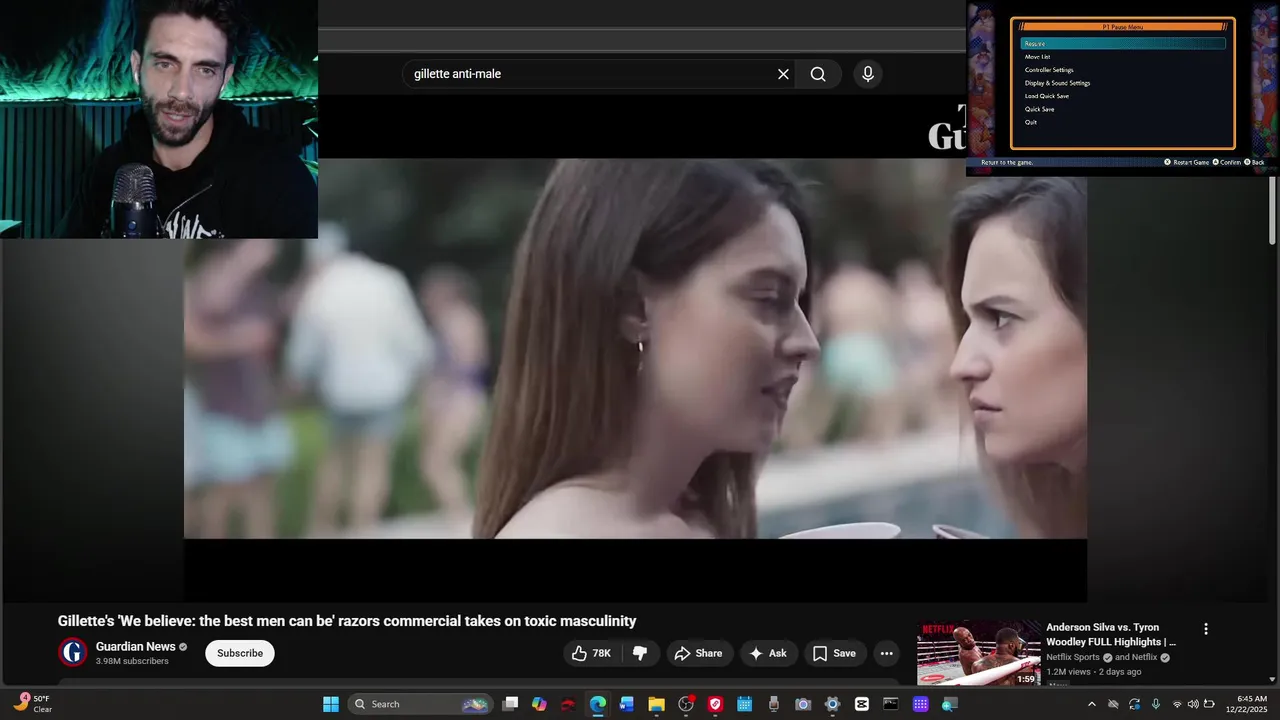
Task: Select Quit in the pause menu
Action: 1031,122
